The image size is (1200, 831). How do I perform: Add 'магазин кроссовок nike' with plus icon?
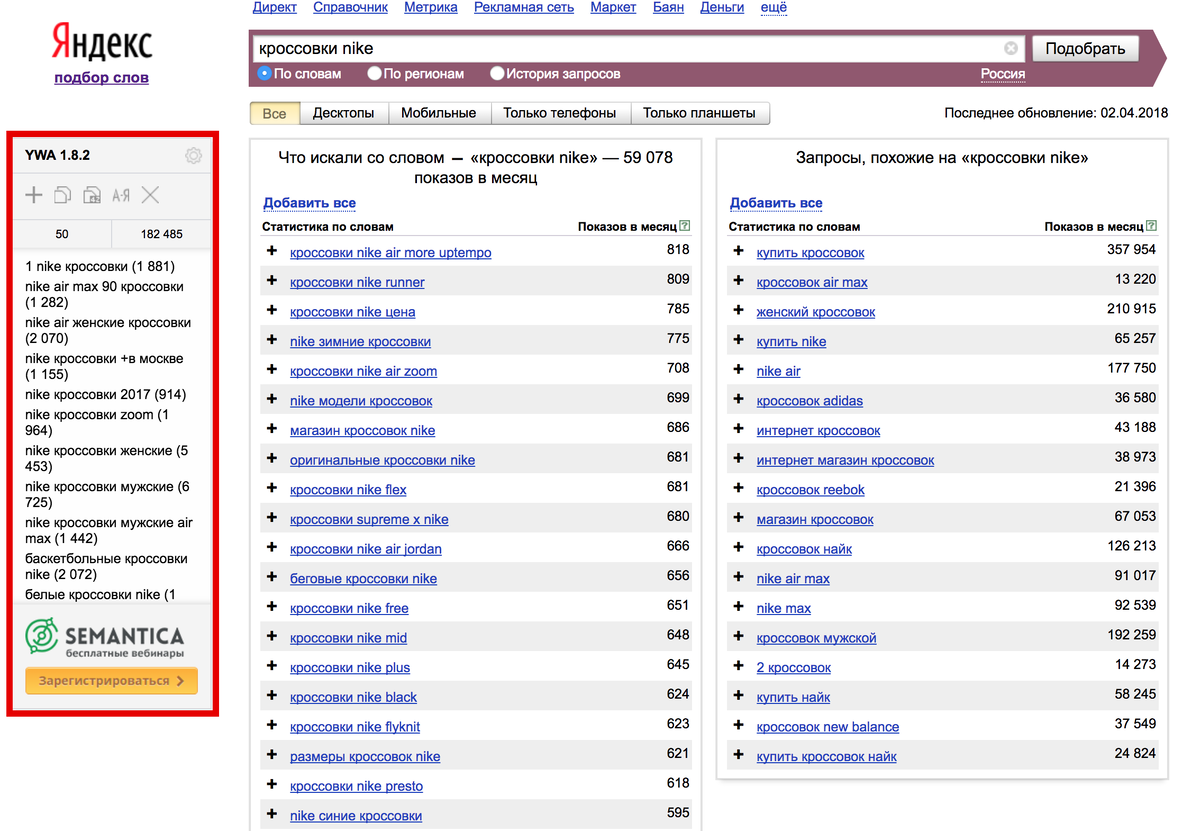pyautogui.click(x=271, y=429)
